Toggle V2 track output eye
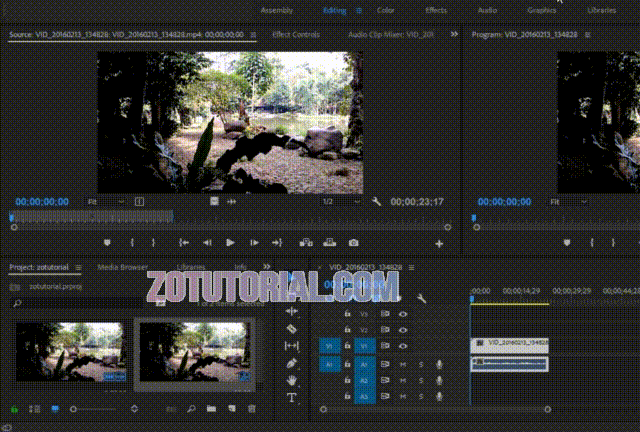Screen dimensions: 640x432 (403, 330)
